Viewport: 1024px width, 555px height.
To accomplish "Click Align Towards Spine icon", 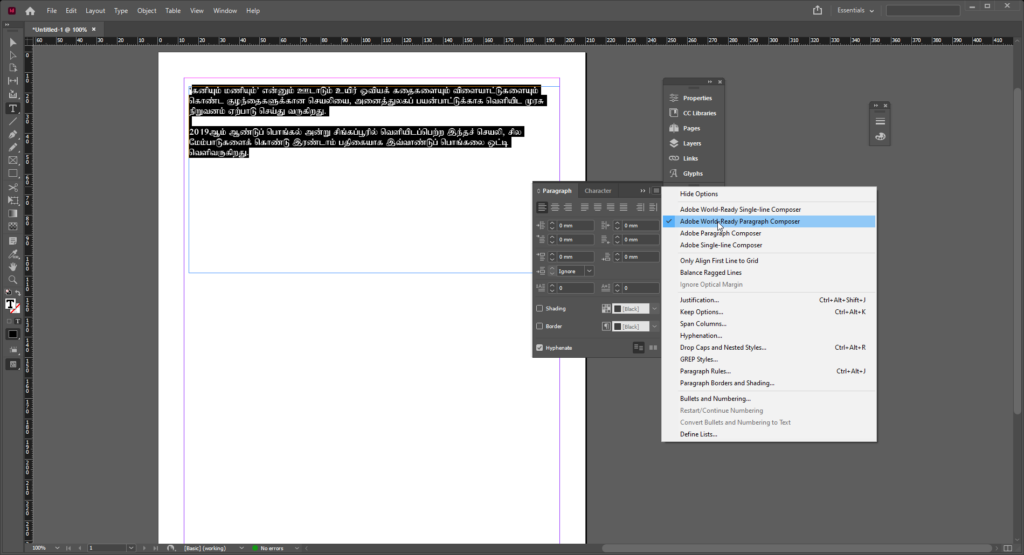I will 640,208.
